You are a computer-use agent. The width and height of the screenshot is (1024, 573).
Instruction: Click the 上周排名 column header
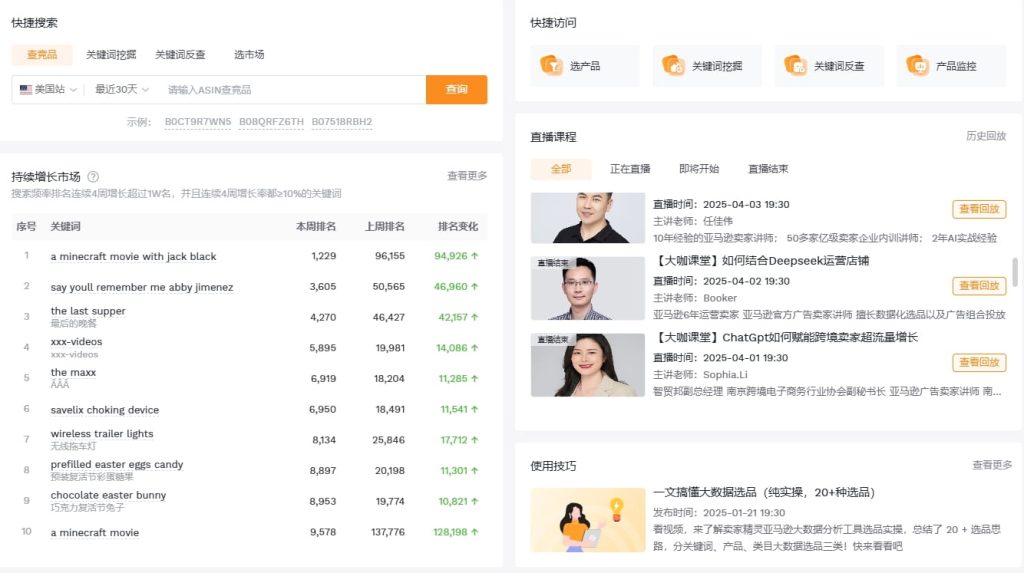coord(385,226)
